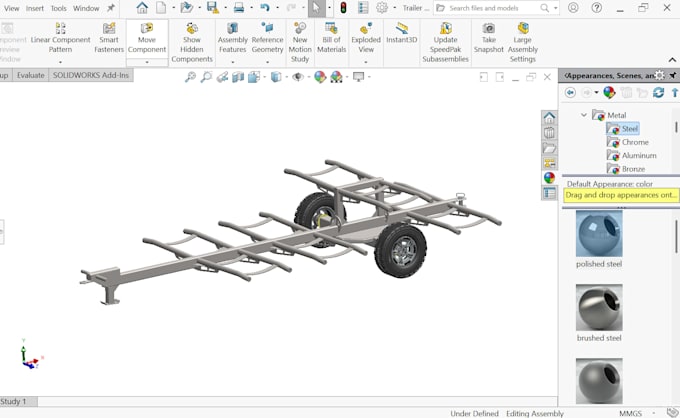Viewport: 680px width, 418px height.
Task: Choose the polished steel appearance thumbnail
Action: (x=599, y=233)
